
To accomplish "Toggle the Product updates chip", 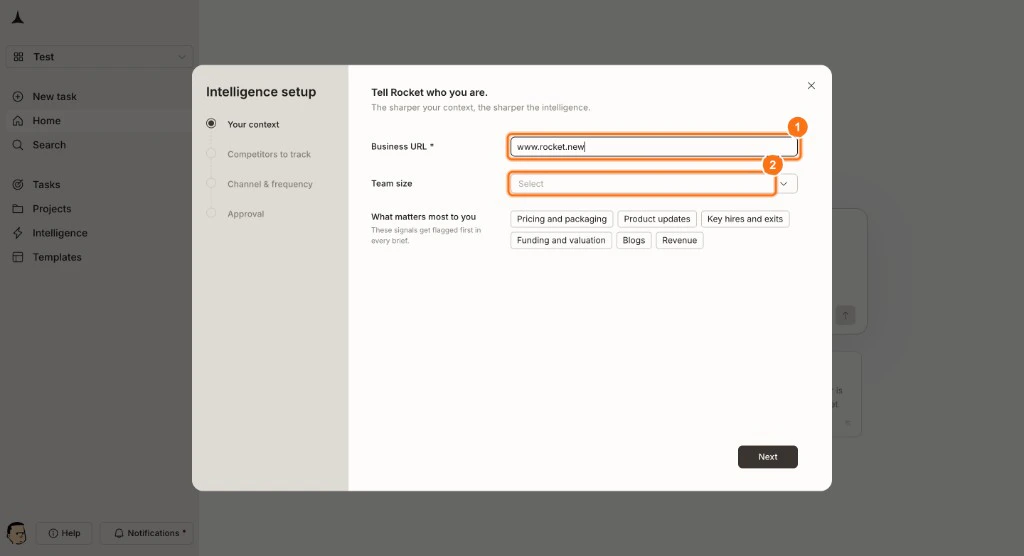I will point(657,219).
